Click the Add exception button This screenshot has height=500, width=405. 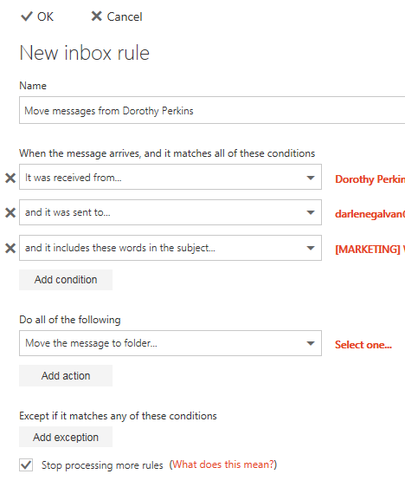coord(66,437)
